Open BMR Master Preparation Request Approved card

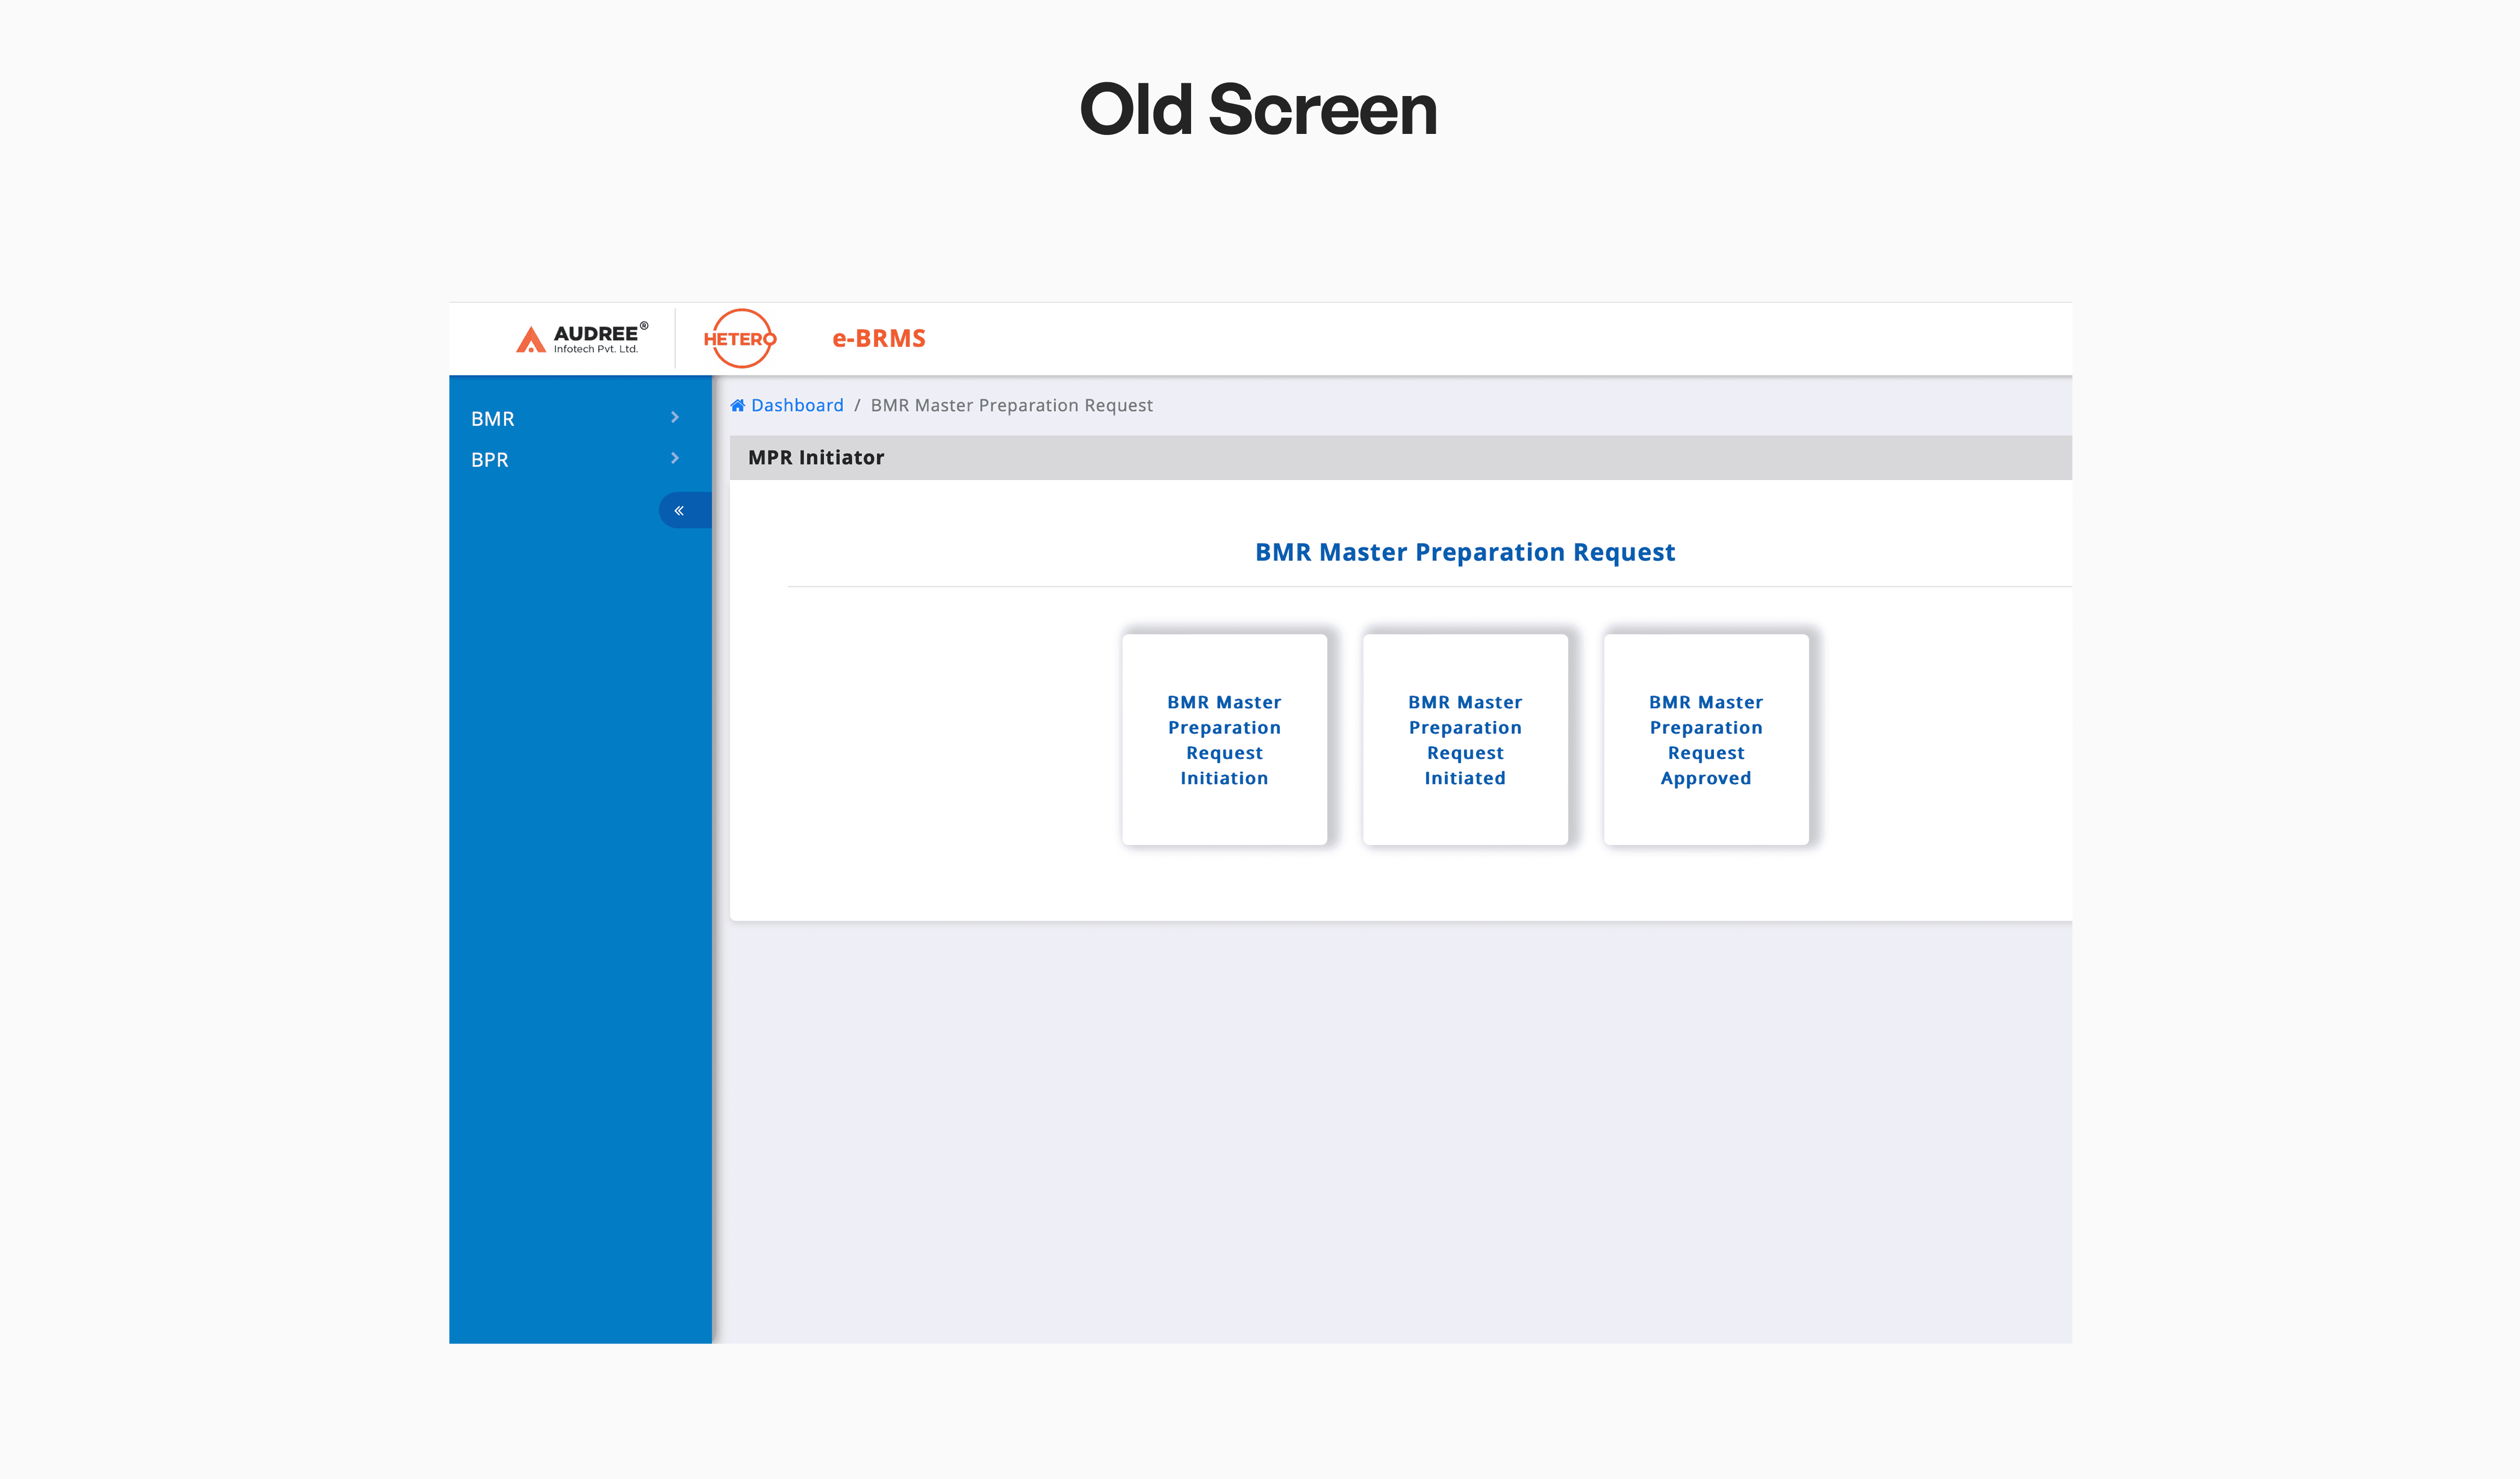[x=1706, y=740]
